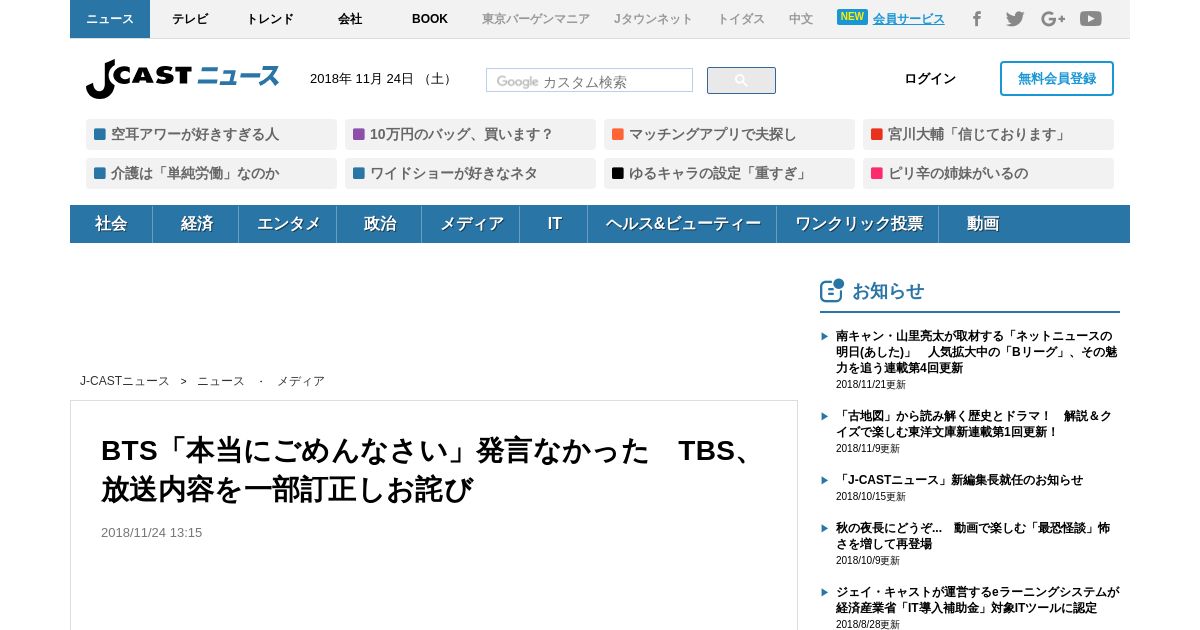Screen dimensions: 1200x630
Task: Select the 会社 top tab
Action: click(350, 19)
